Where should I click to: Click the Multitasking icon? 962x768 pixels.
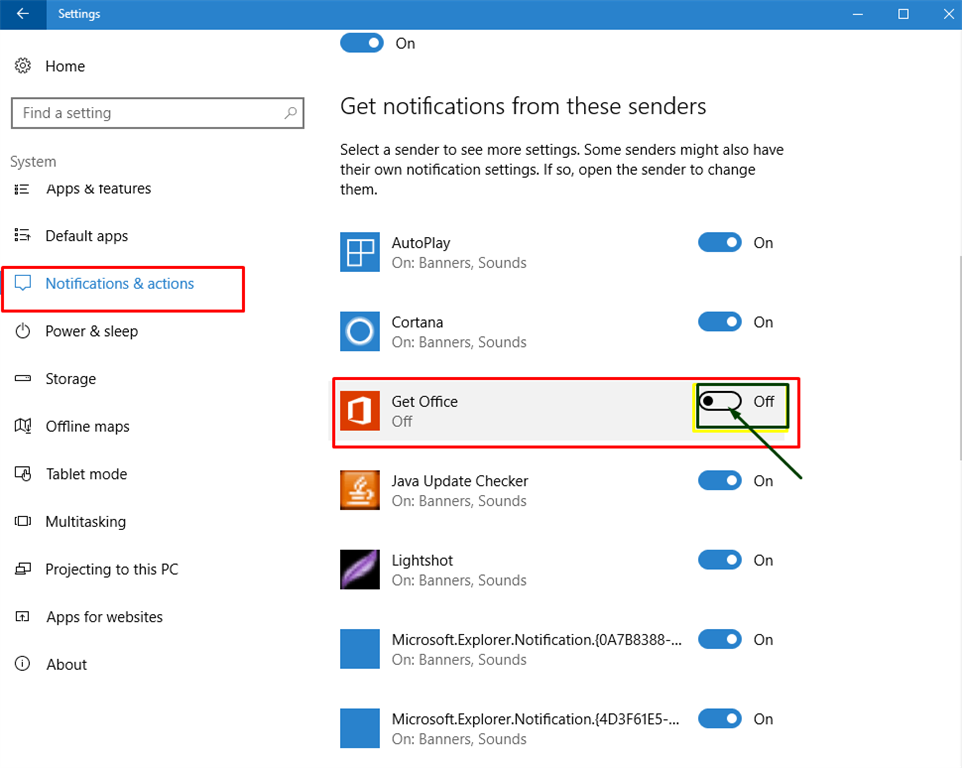coord(23,521)
